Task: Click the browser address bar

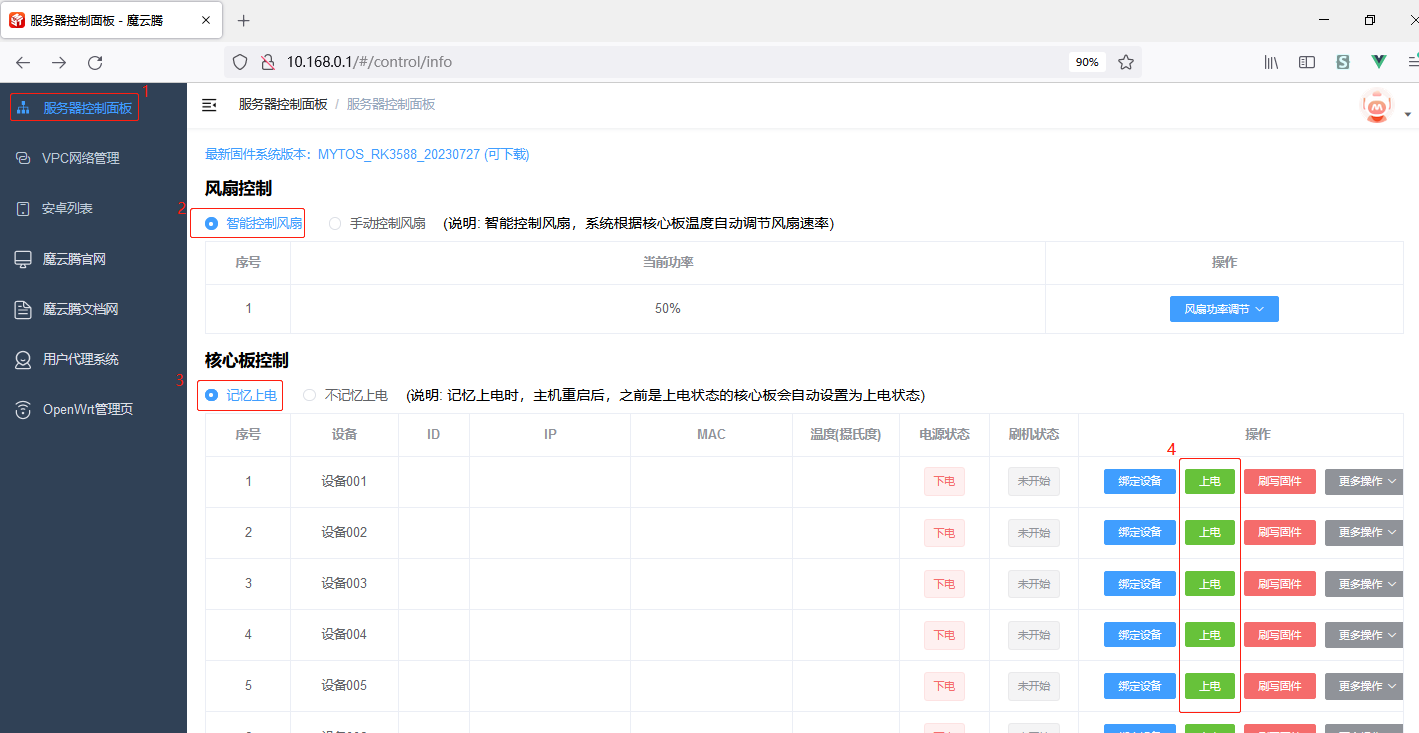Action: click(650, 62)
